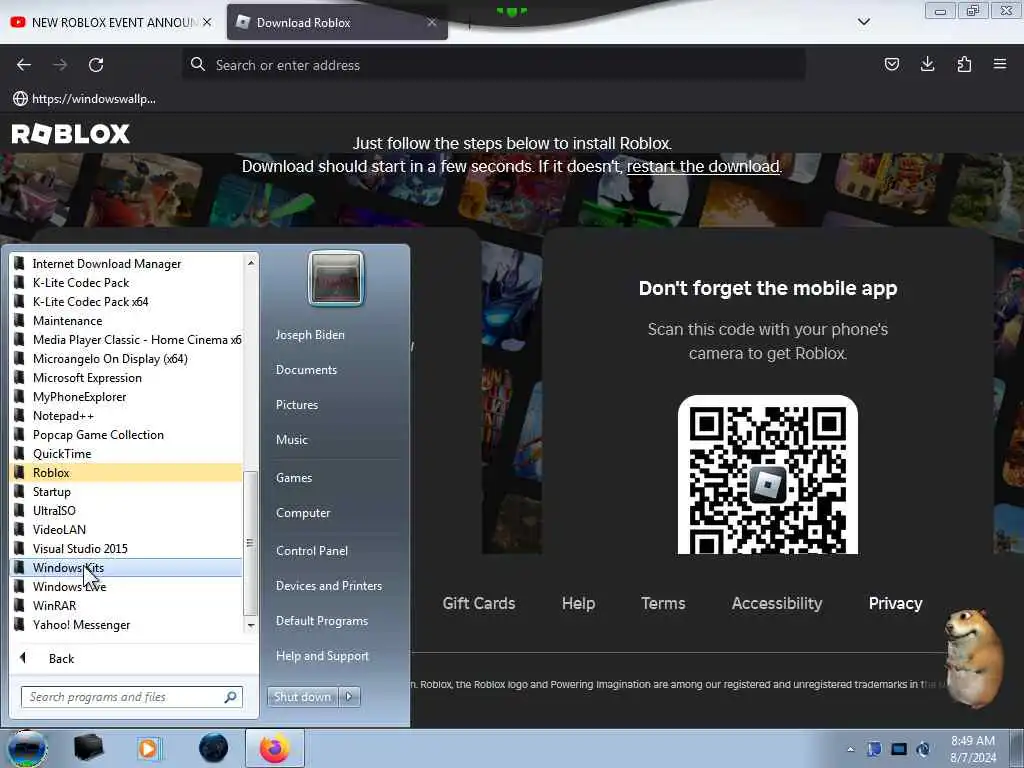Click the Search programs and files field

coord(131,697)
